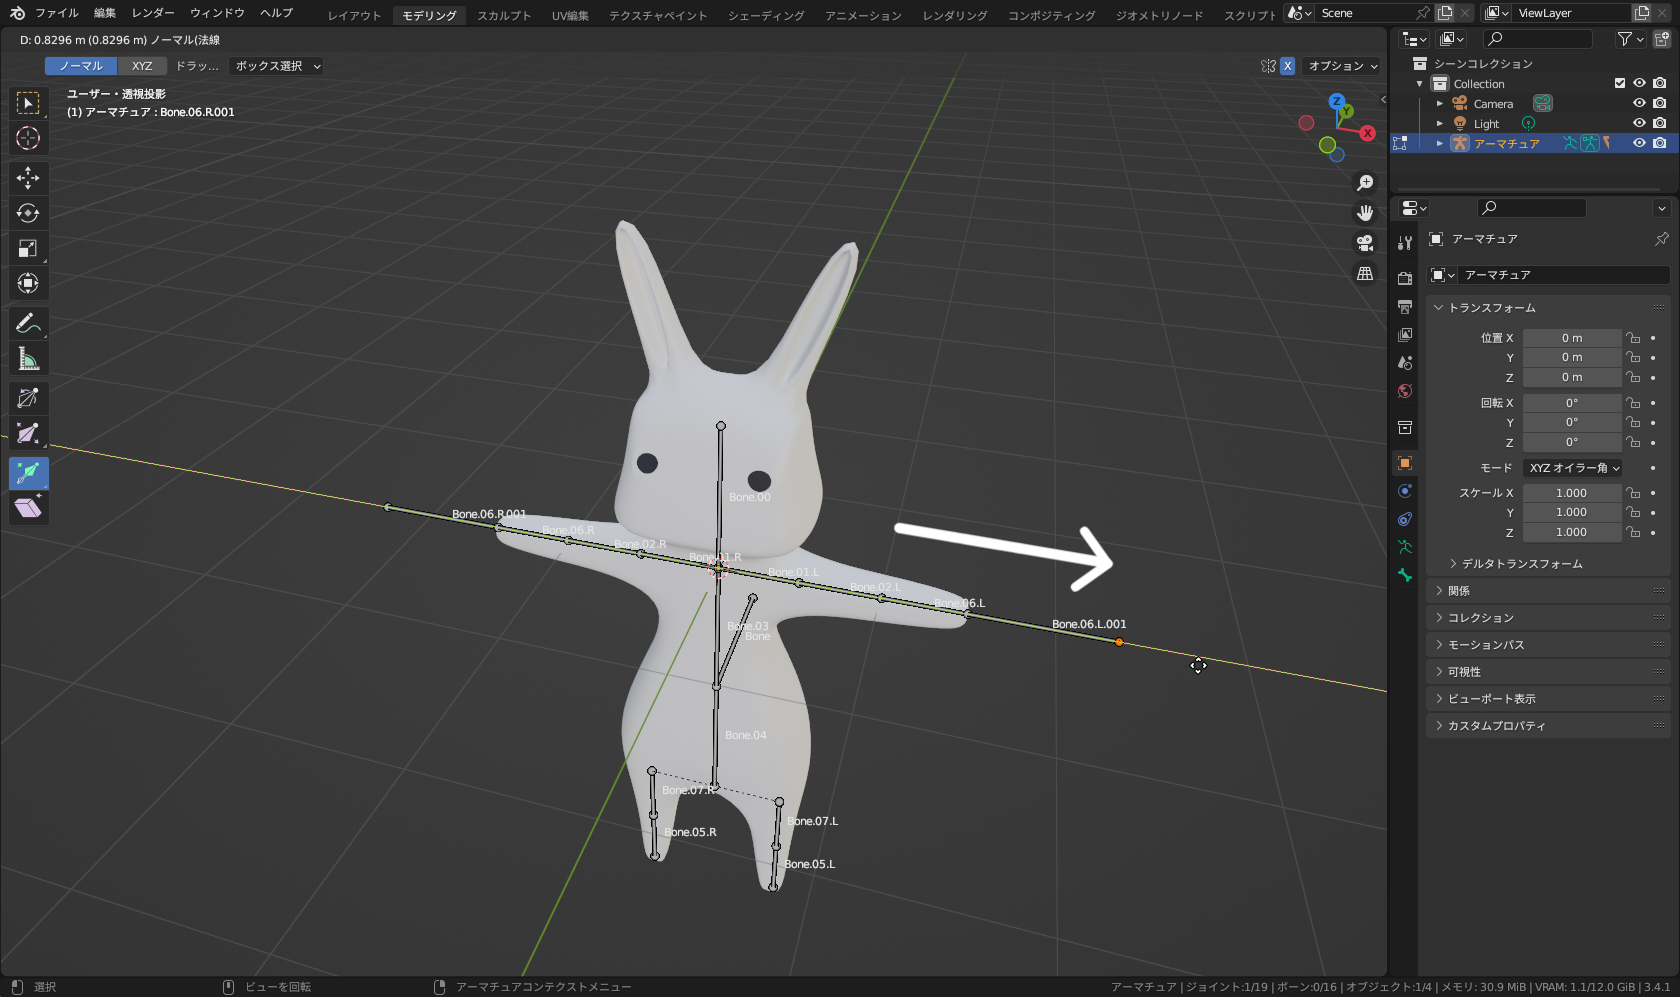The width and height of the screenshot is (1680, 997).
Task: Hide the Camera object with eye icon
Action: point(1639,103)
